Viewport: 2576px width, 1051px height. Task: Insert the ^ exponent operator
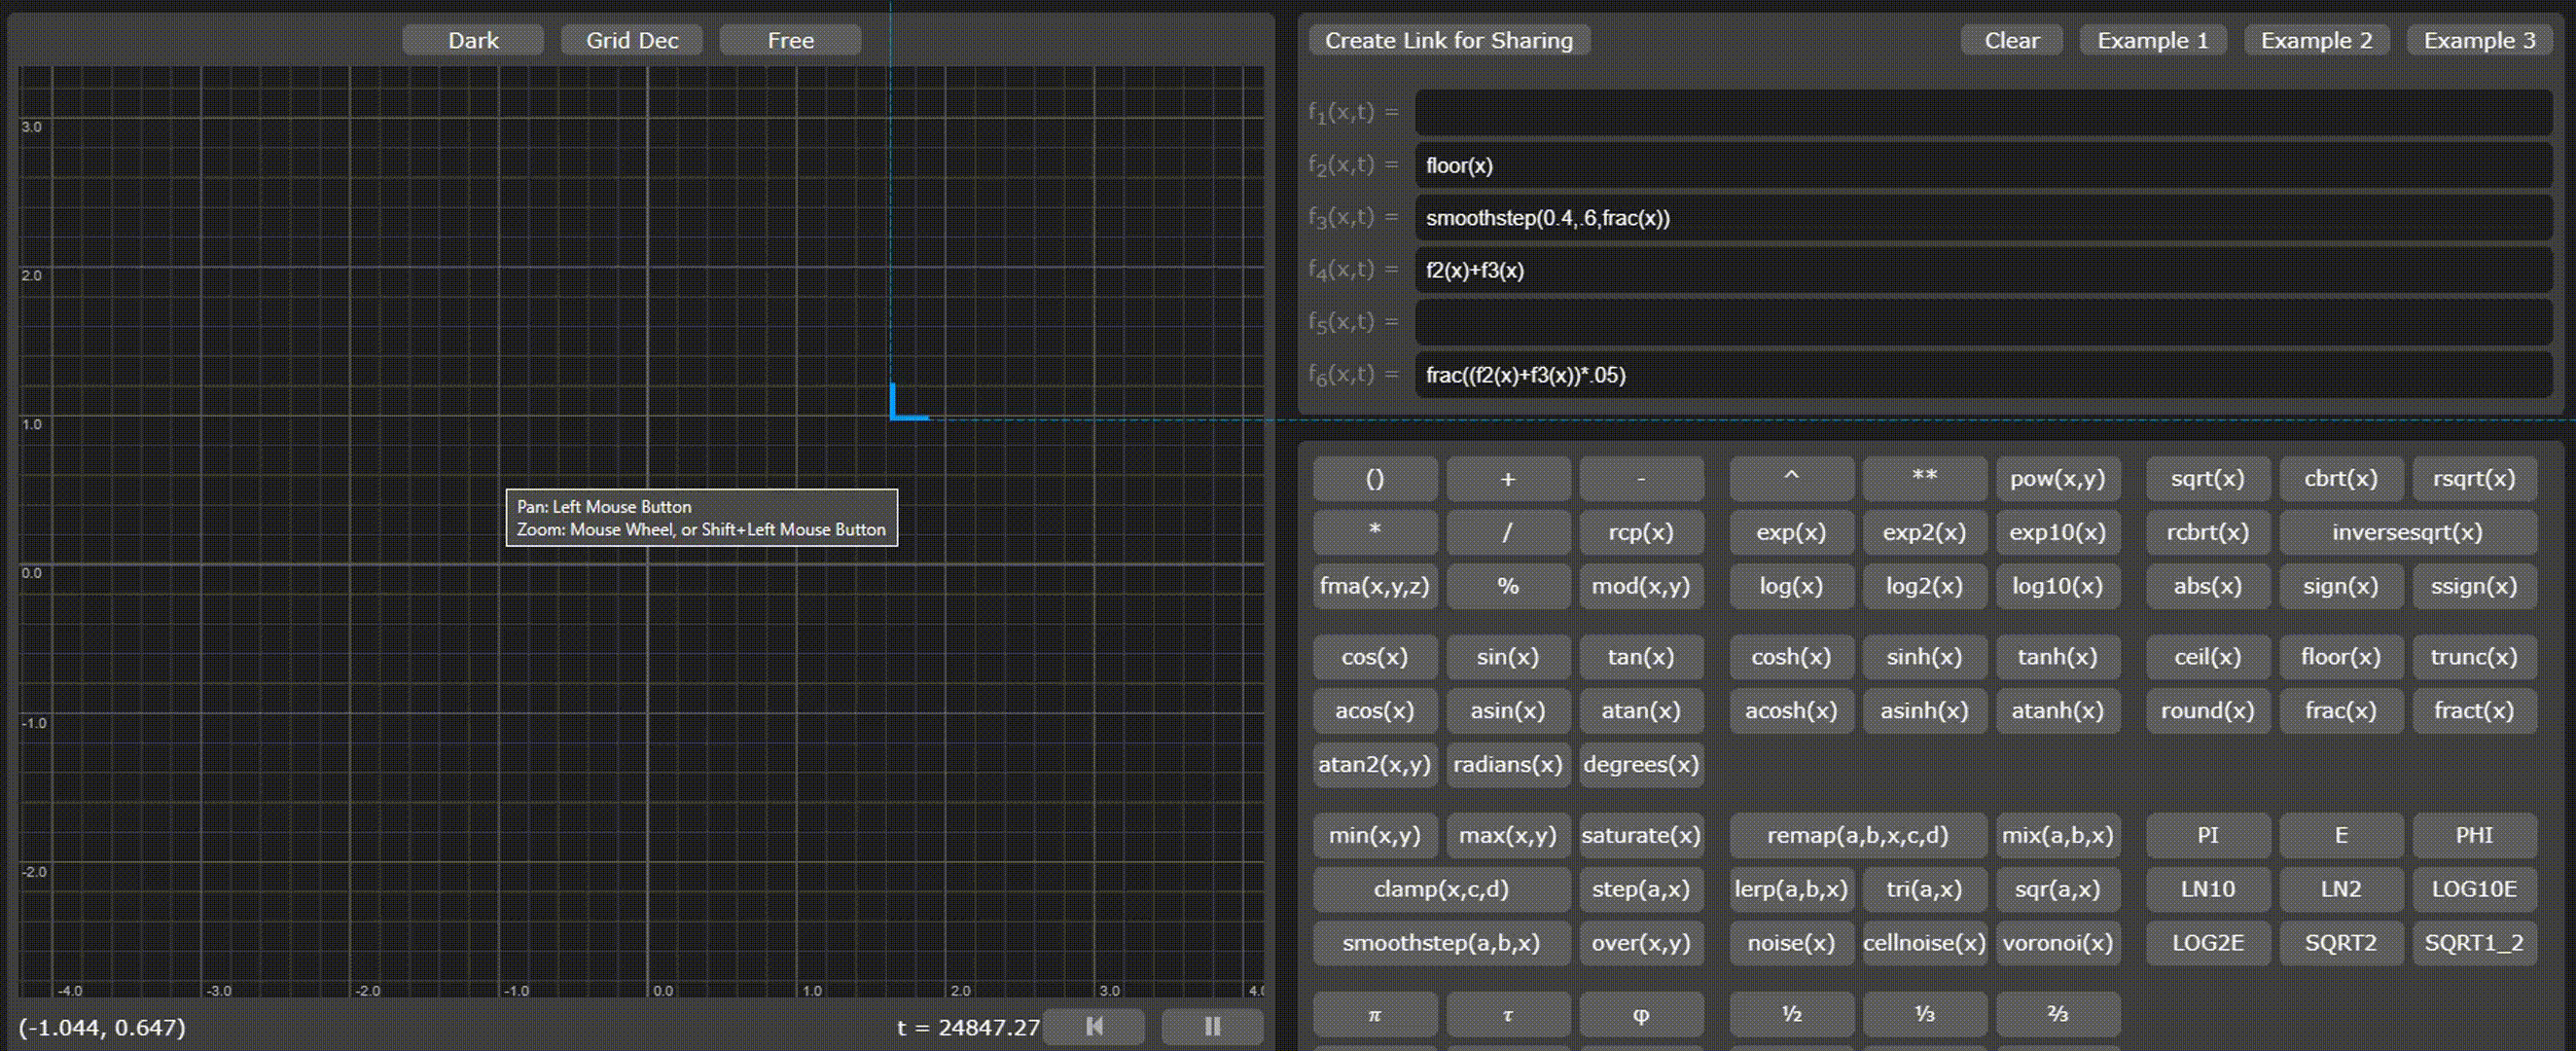1790,478
